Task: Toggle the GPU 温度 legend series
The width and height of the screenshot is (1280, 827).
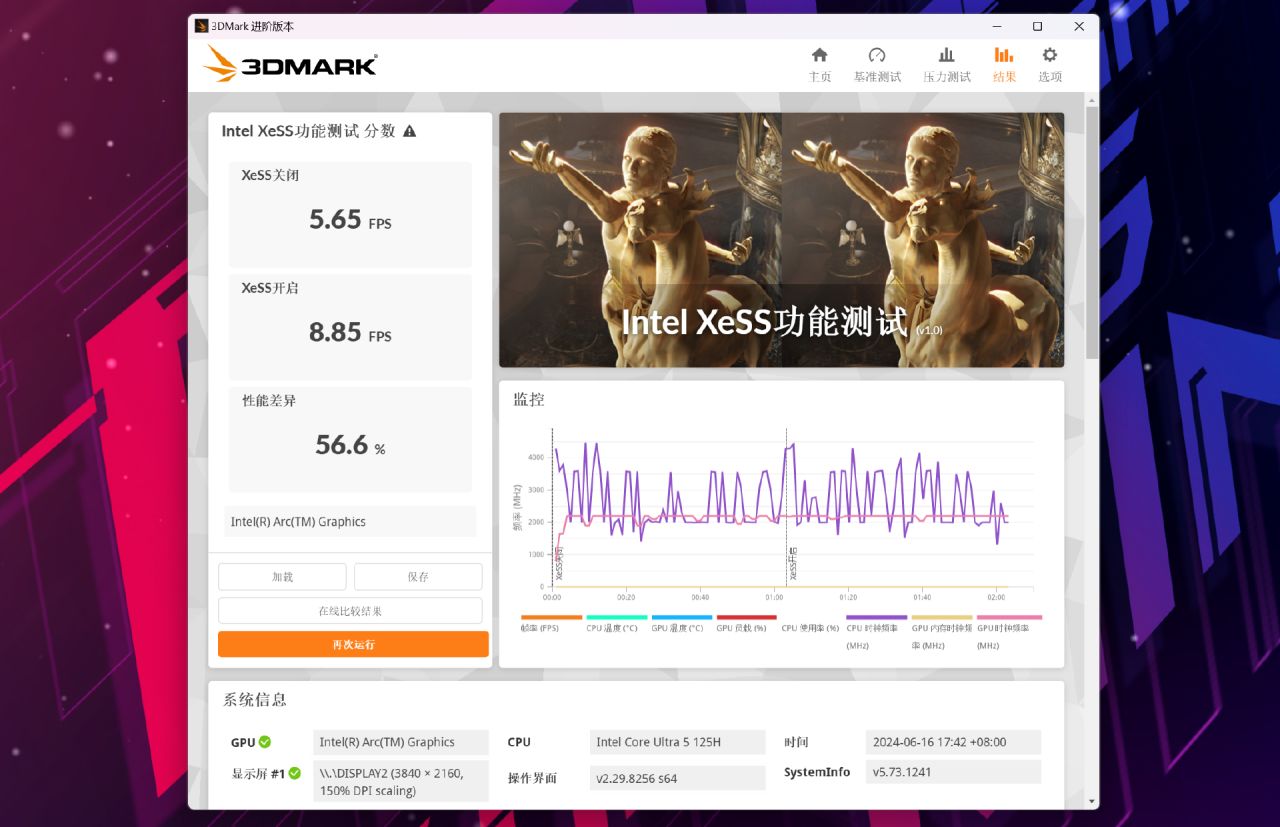Action: coord(681,623)
